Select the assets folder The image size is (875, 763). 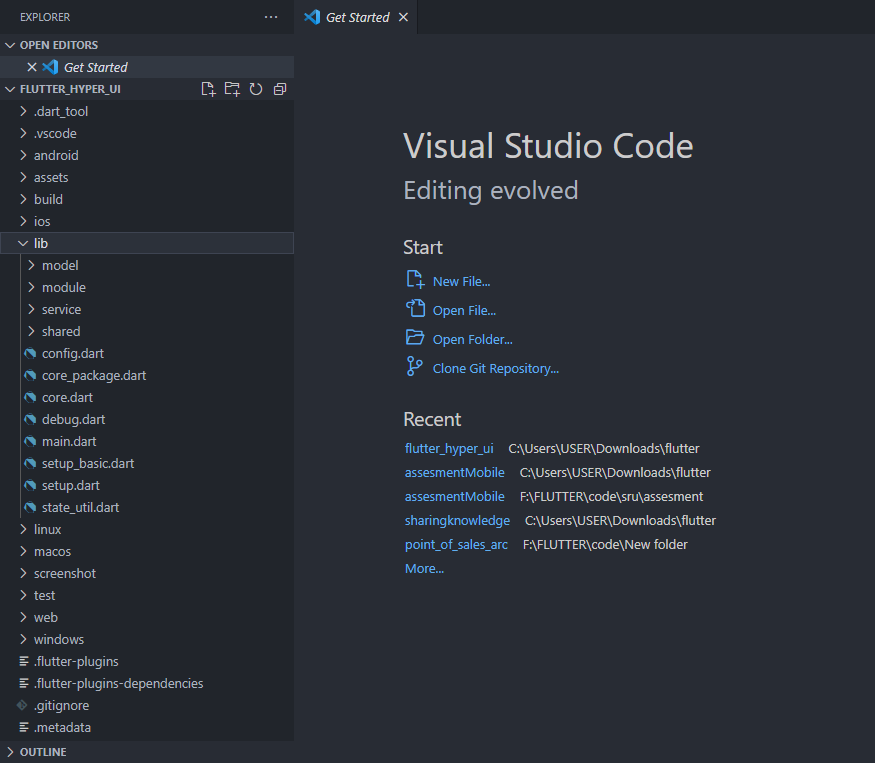[147, 177]
